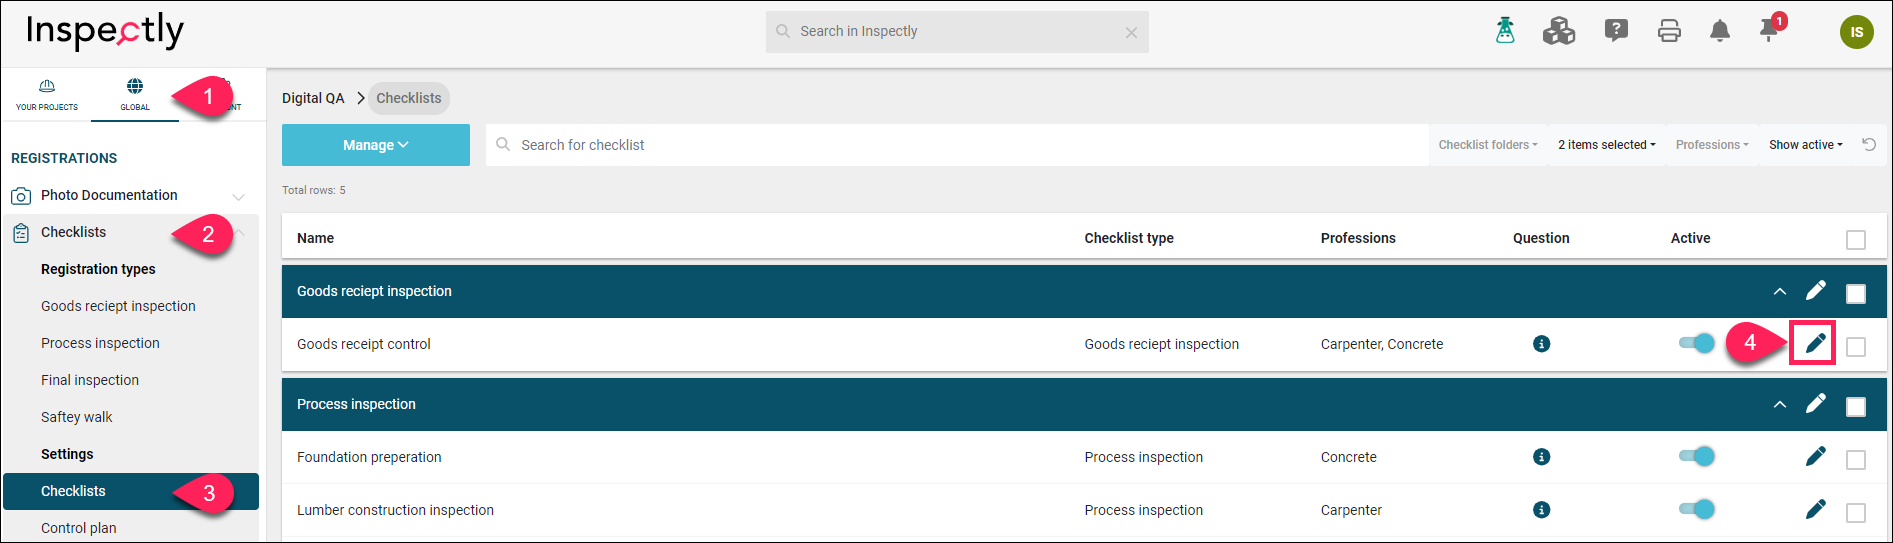Open the Show active filter
Image resolution: width=1893 pixels, height=543 pixels.
coord(1805,145)
